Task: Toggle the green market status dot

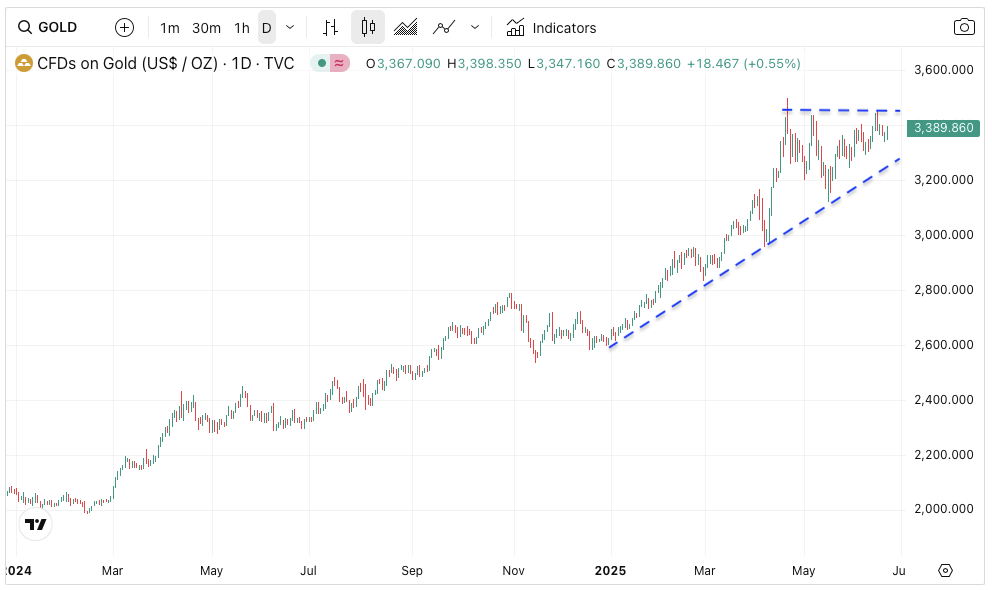Action: [321, 64]
